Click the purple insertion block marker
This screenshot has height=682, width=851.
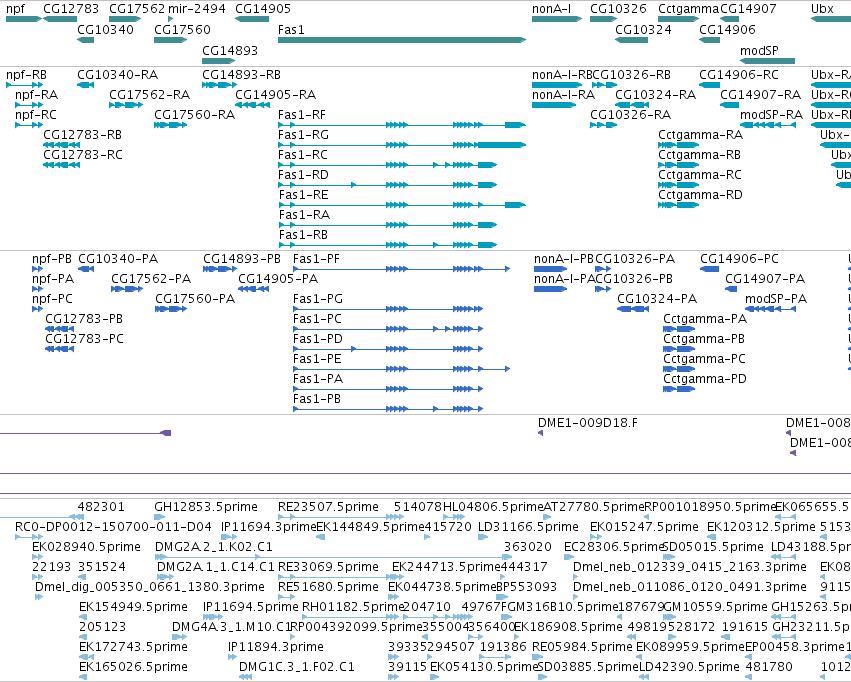tap(167, 433)
